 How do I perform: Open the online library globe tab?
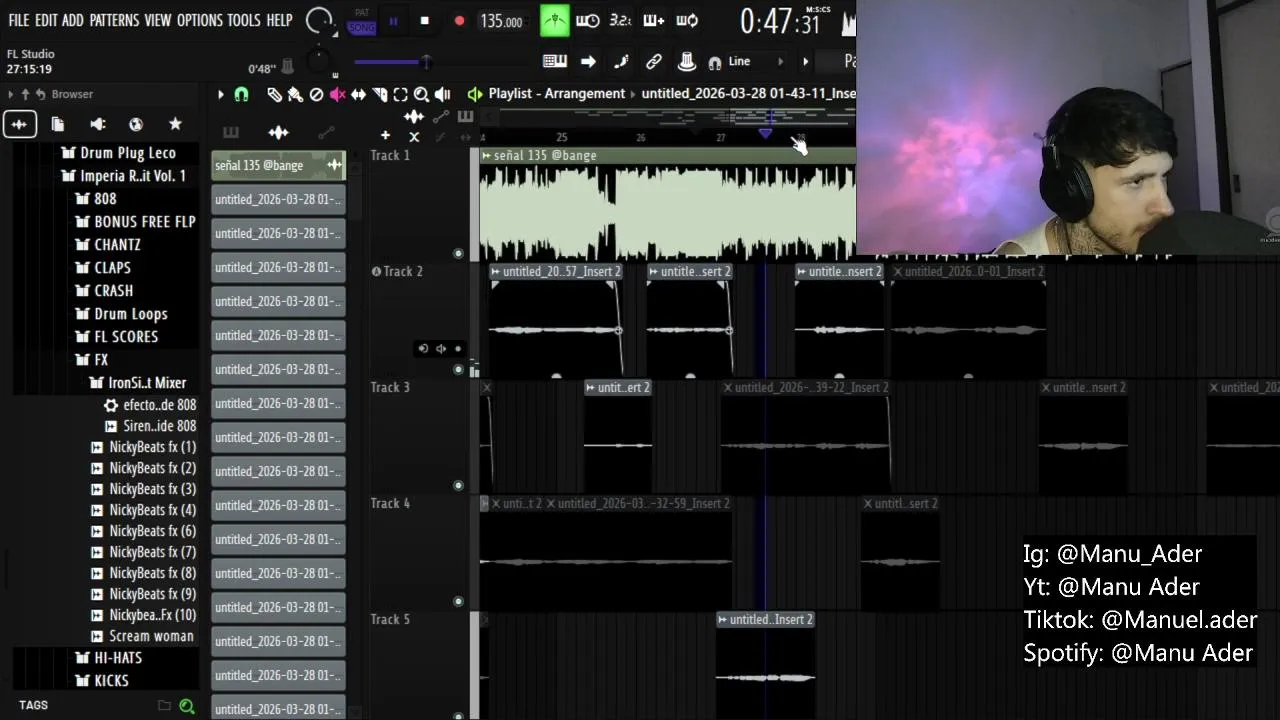pos(136,124)
